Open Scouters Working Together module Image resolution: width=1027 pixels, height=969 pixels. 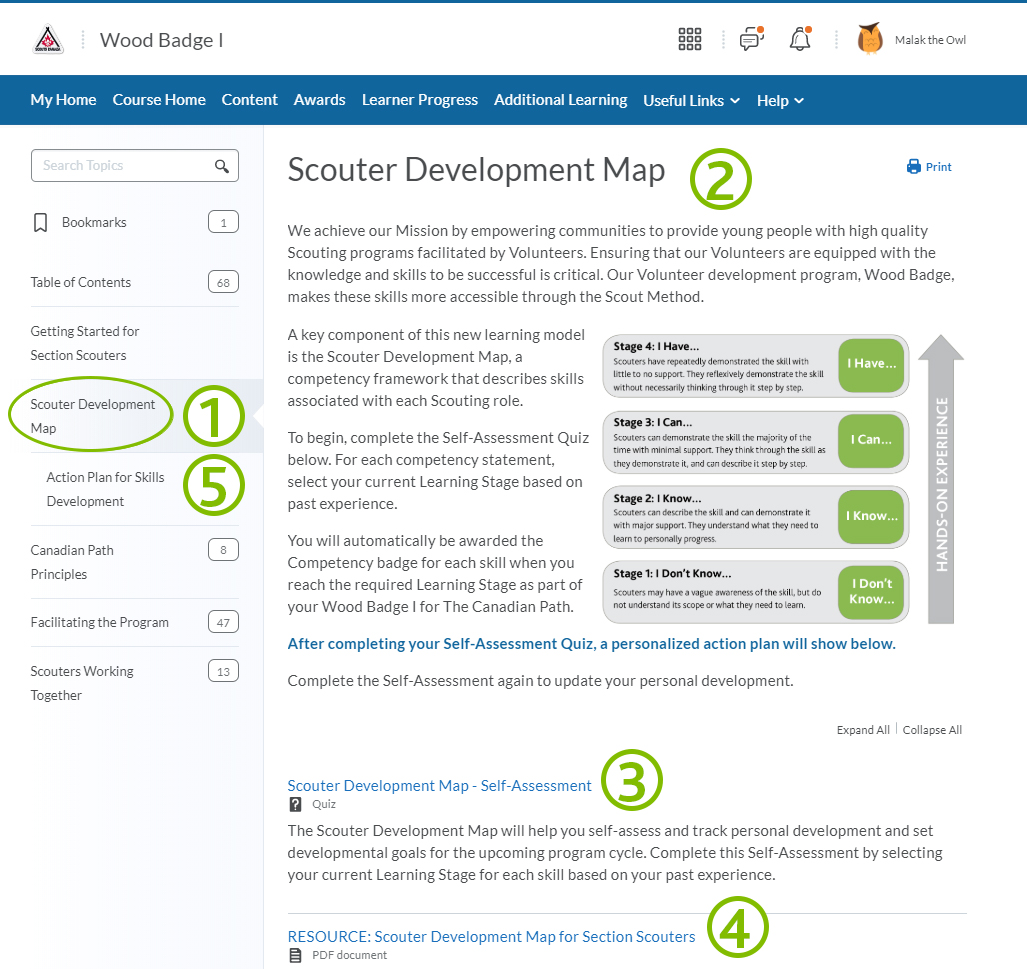(x=82, y=683)
